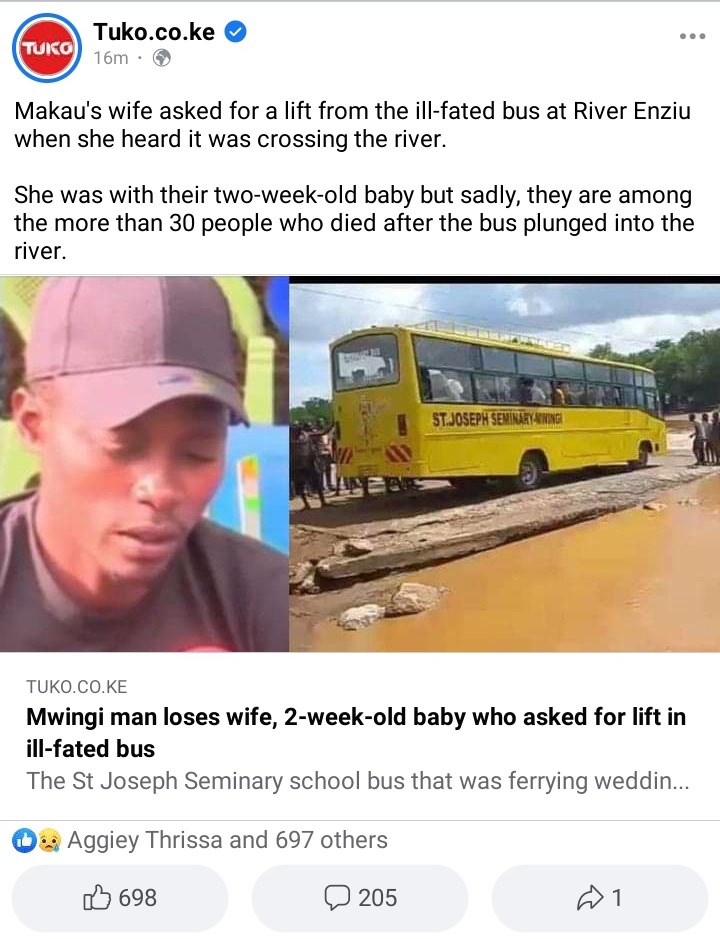Click the 16m post timestamp

pos(111,58)
